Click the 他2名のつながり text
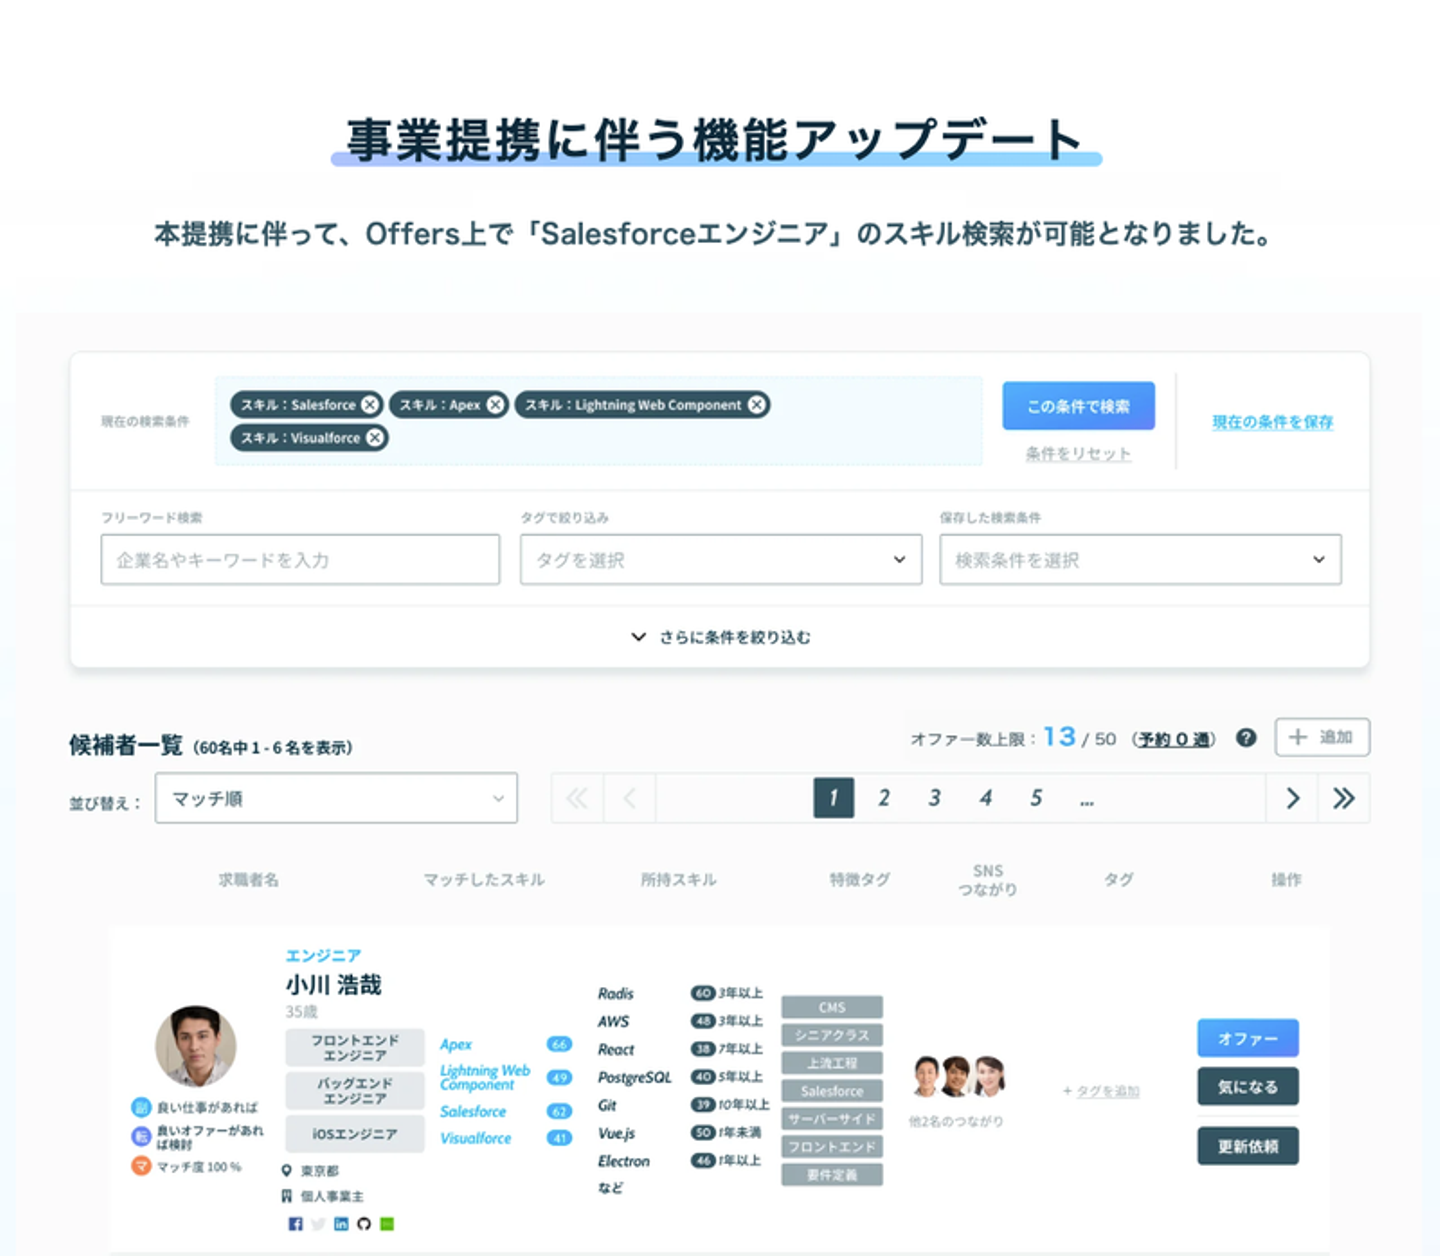 pos(956,1121)
